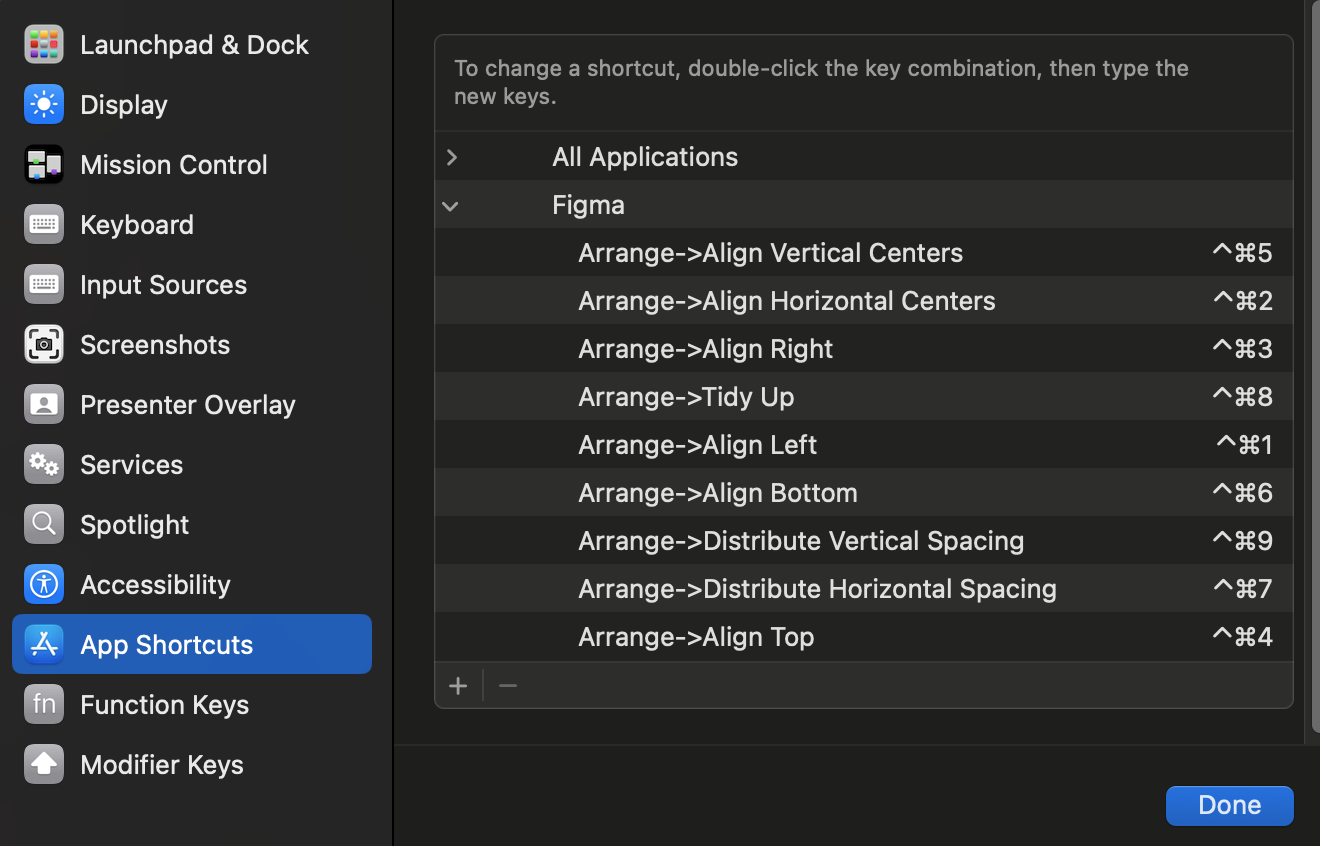
Task: Select Arrange->Align Left row
Action: [864, 445]
